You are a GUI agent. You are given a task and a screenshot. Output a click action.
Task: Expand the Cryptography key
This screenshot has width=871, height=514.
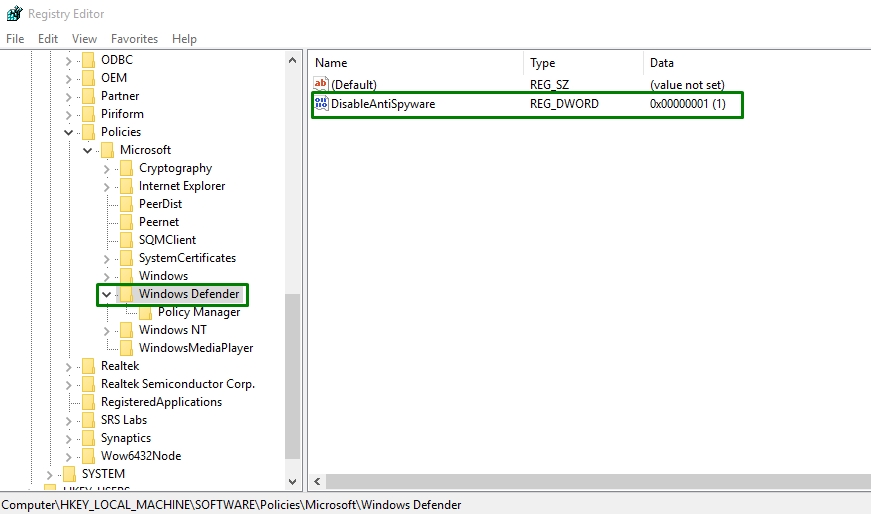click(x=106, y=169)
